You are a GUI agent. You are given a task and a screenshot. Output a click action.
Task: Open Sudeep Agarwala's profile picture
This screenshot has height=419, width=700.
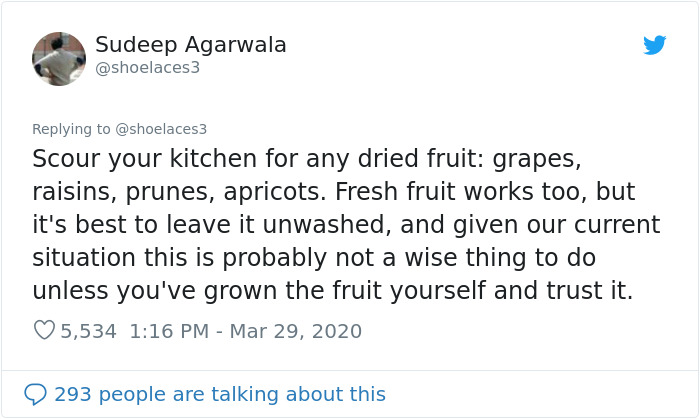[x=59, y=59]
